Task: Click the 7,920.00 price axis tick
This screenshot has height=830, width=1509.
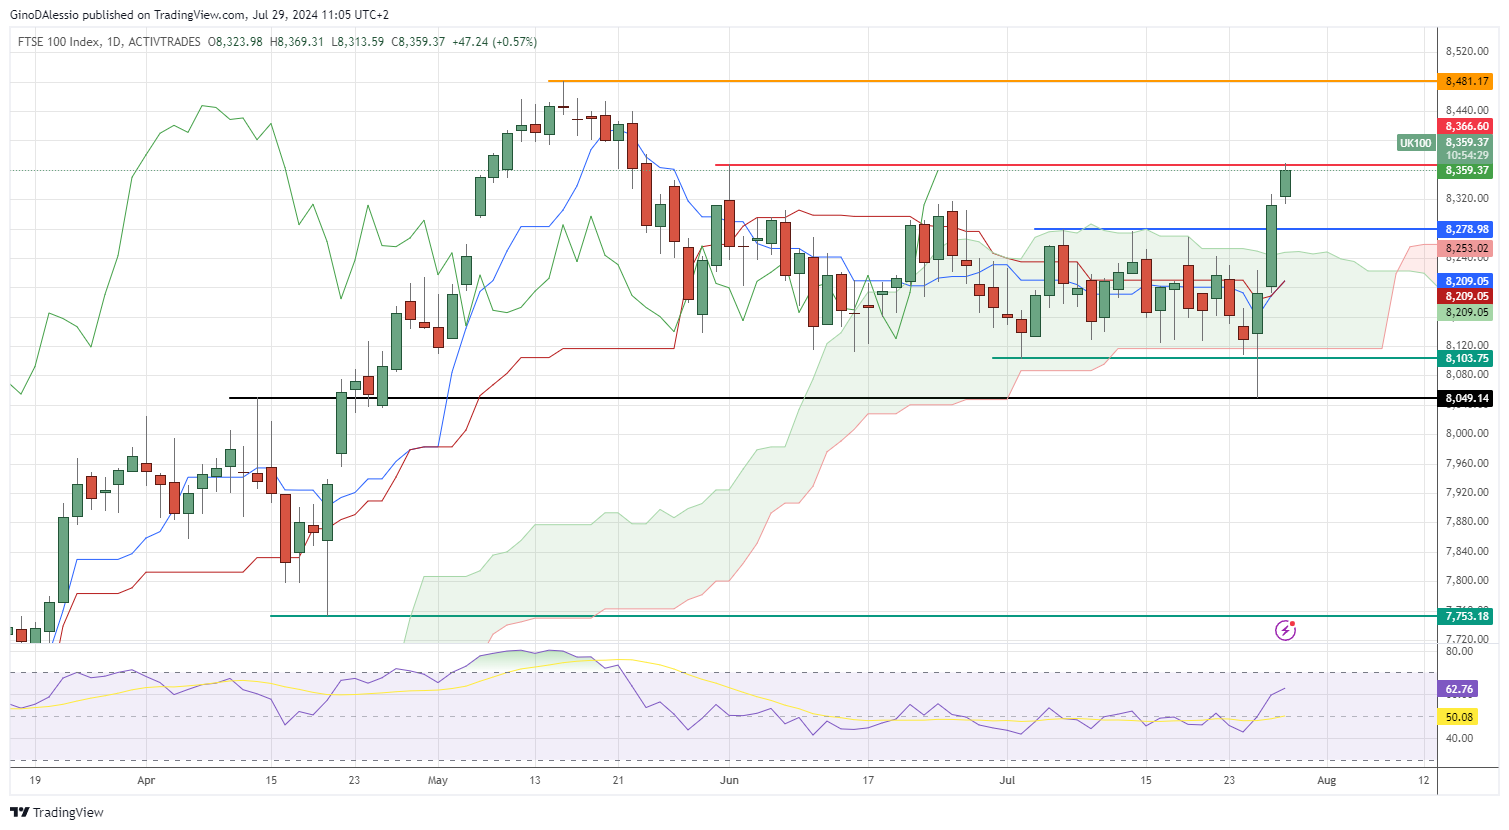Action: click(1467, 492)
